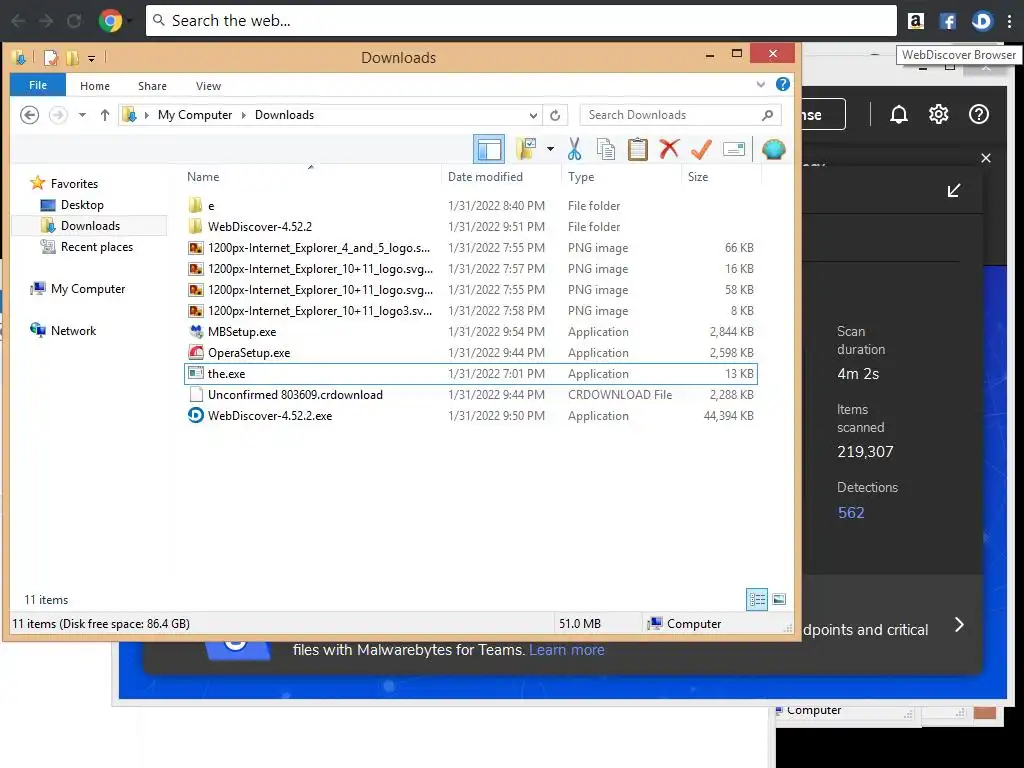The image size is (1024, 768).
Task: Open the Share ribbon tab
Action: [x=152, y=86]
